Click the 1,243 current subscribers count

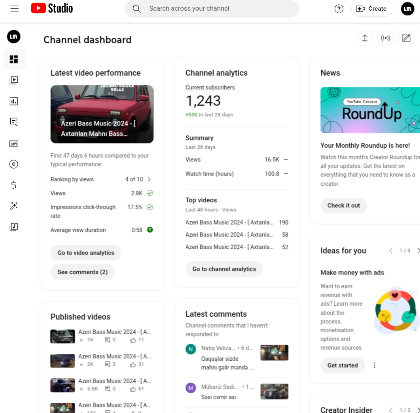pos(203,101)
